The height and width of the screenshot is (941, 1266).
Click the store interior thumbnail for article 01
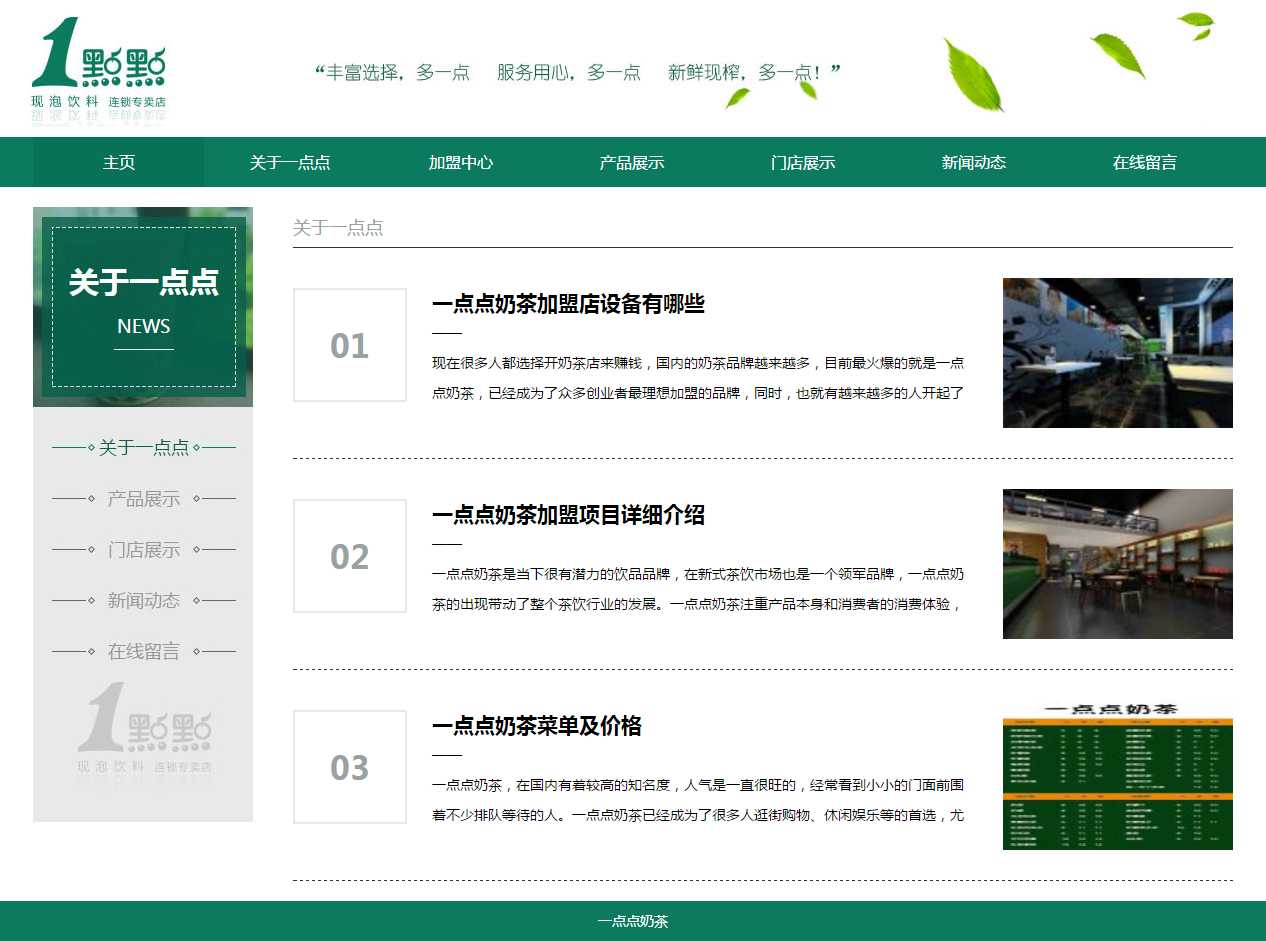click(1117, 353)
